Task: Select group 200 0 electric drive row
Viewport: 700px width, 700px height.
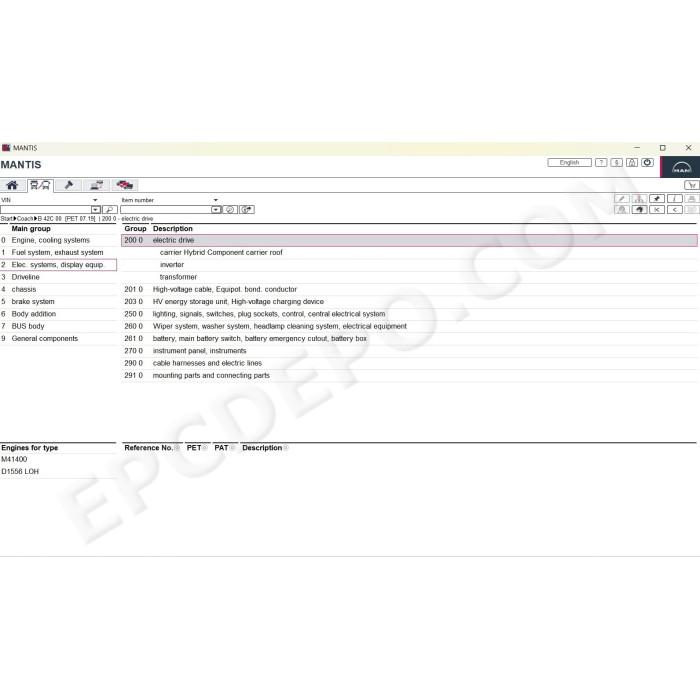Action: pos(409,240)
